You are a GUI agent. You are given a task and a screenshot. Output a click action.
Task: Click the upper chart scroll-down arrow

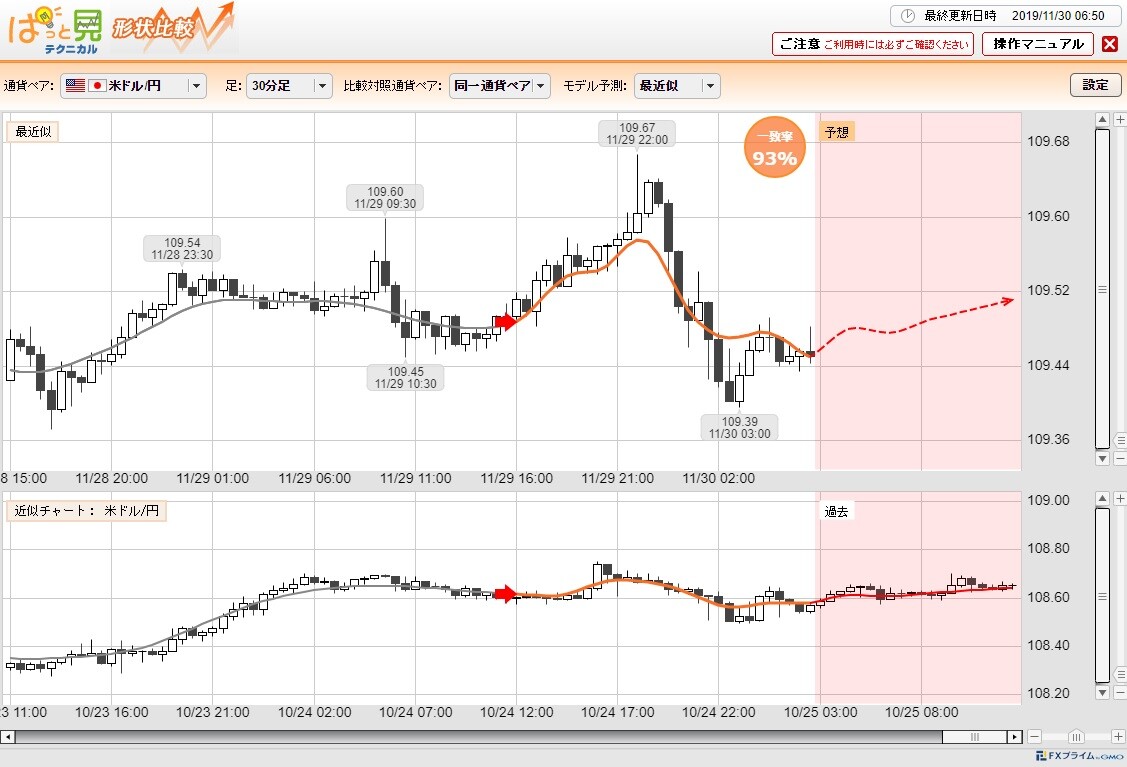pyautogui.click(x=1102, y=458)
